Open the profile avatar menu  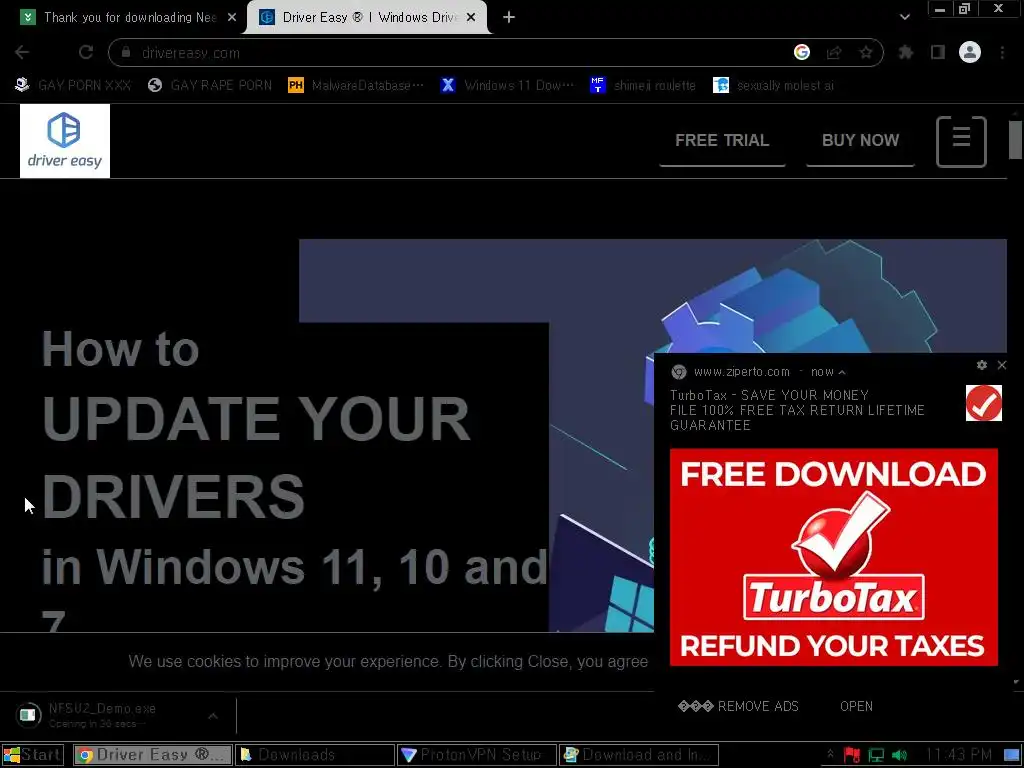click(x=970, y=52)
